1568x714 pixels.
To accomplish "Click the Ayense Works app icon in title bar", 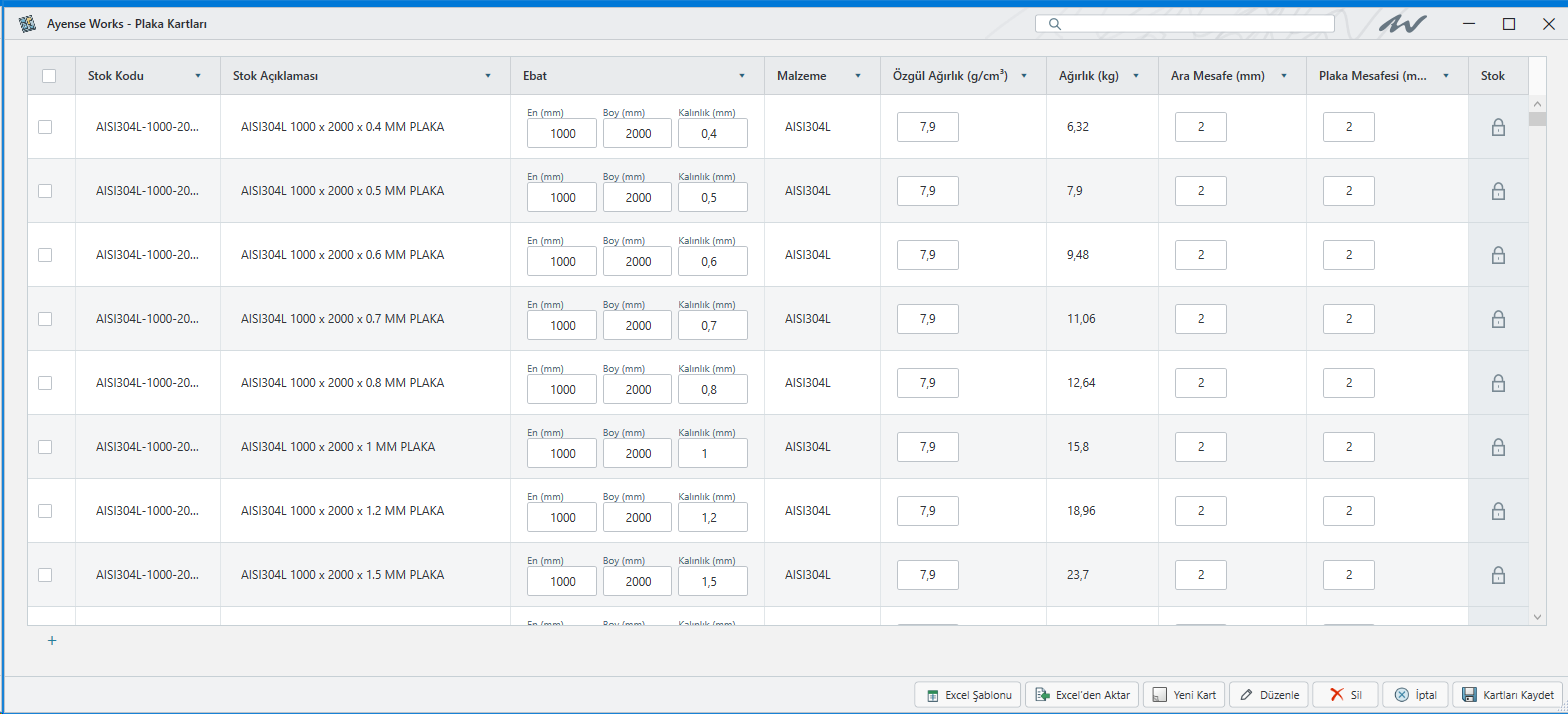I will tap(27, 23).
